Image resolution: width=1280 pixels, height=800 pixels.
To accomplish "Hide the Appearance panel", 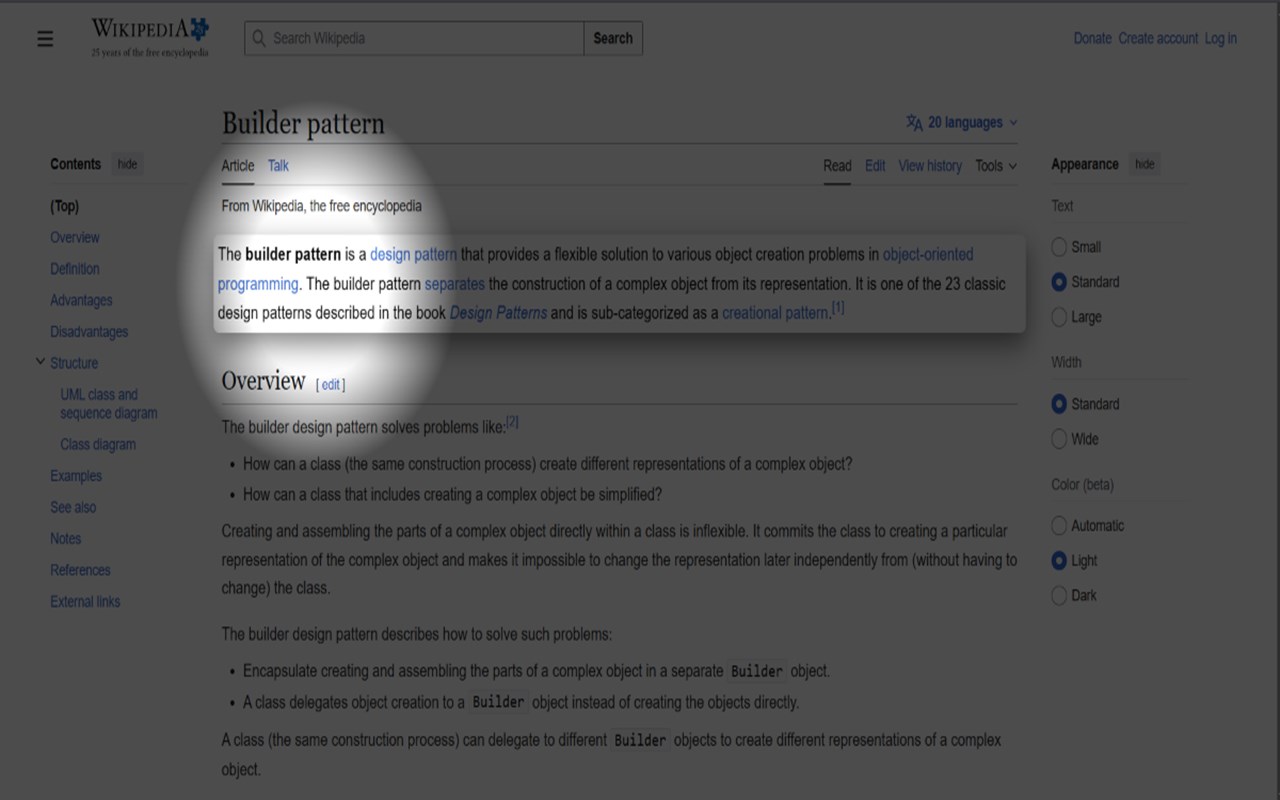I will [x=1144, y=165].
